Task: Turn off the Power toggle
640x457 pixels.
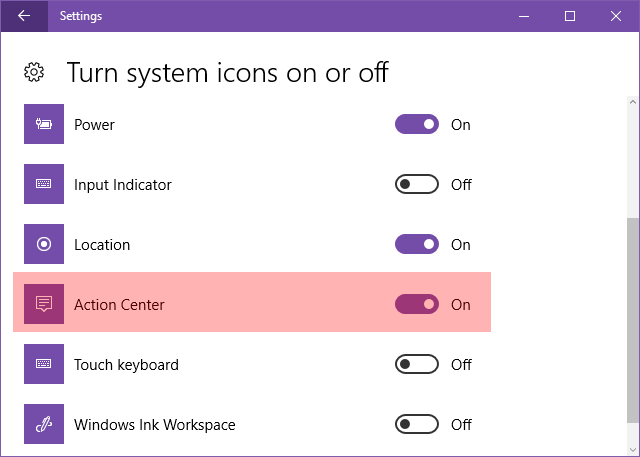Action: [x=417, y=124]
